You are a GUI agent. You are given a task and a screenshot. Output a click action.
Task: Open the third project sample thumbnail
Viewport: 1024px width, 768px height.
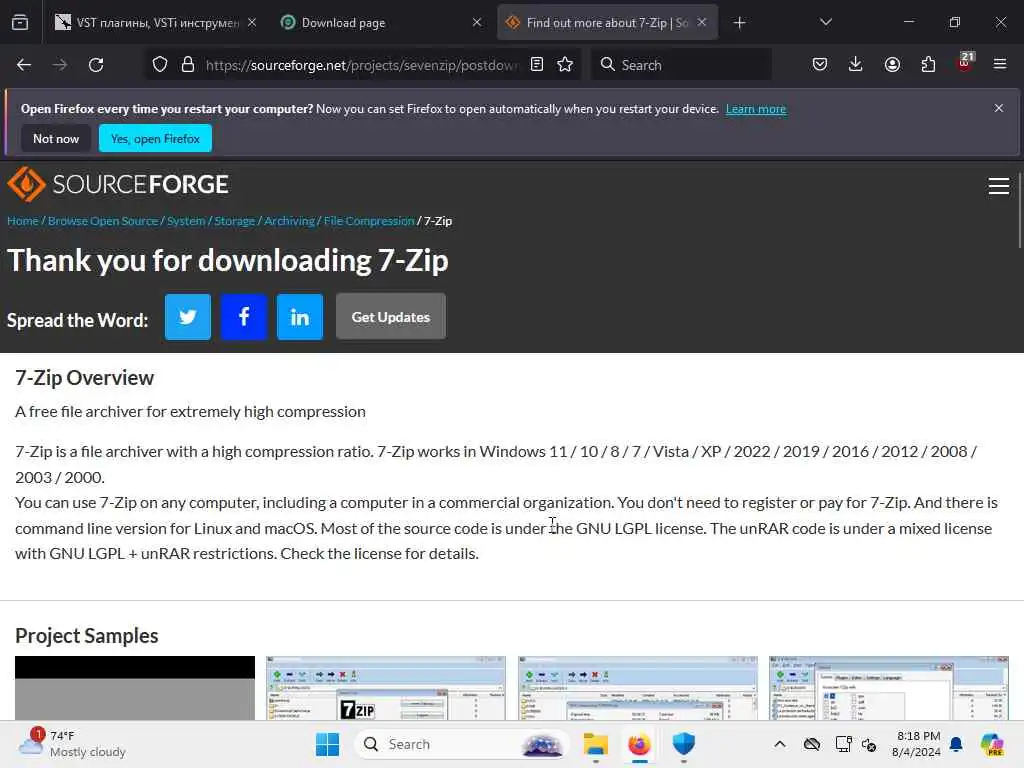[637, 688]
